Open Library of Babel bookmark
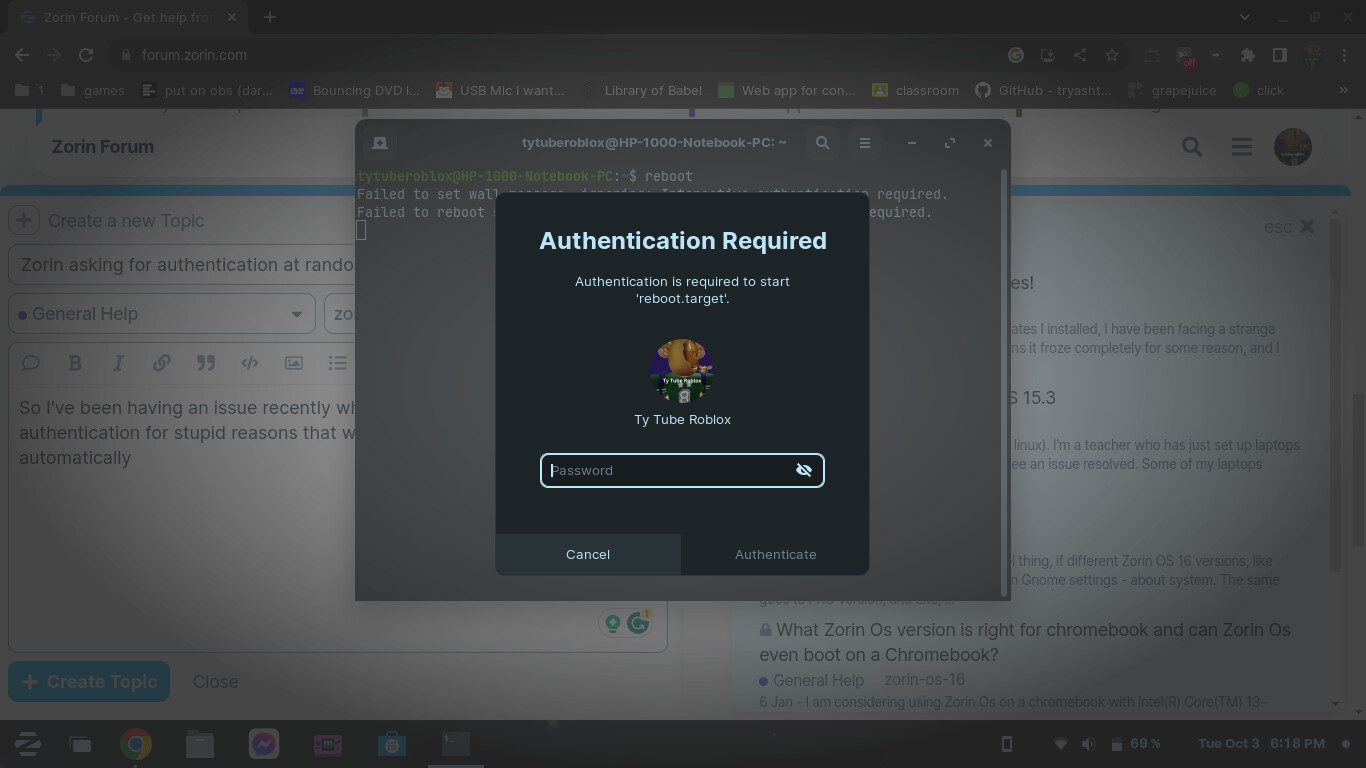Screen dimensions: 1366x768 [642, 90]
